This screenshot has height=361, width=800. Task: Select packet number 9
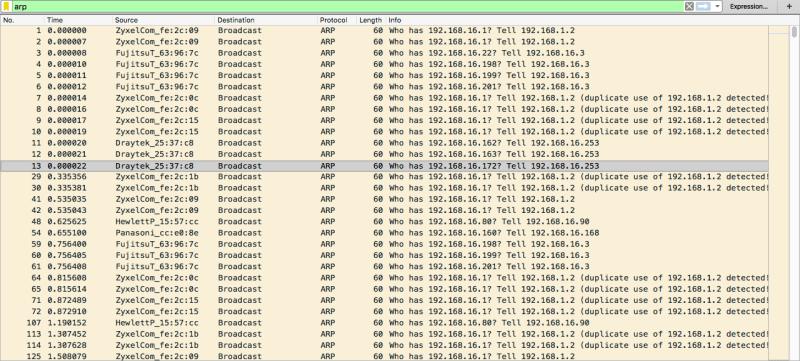(384, 120)
